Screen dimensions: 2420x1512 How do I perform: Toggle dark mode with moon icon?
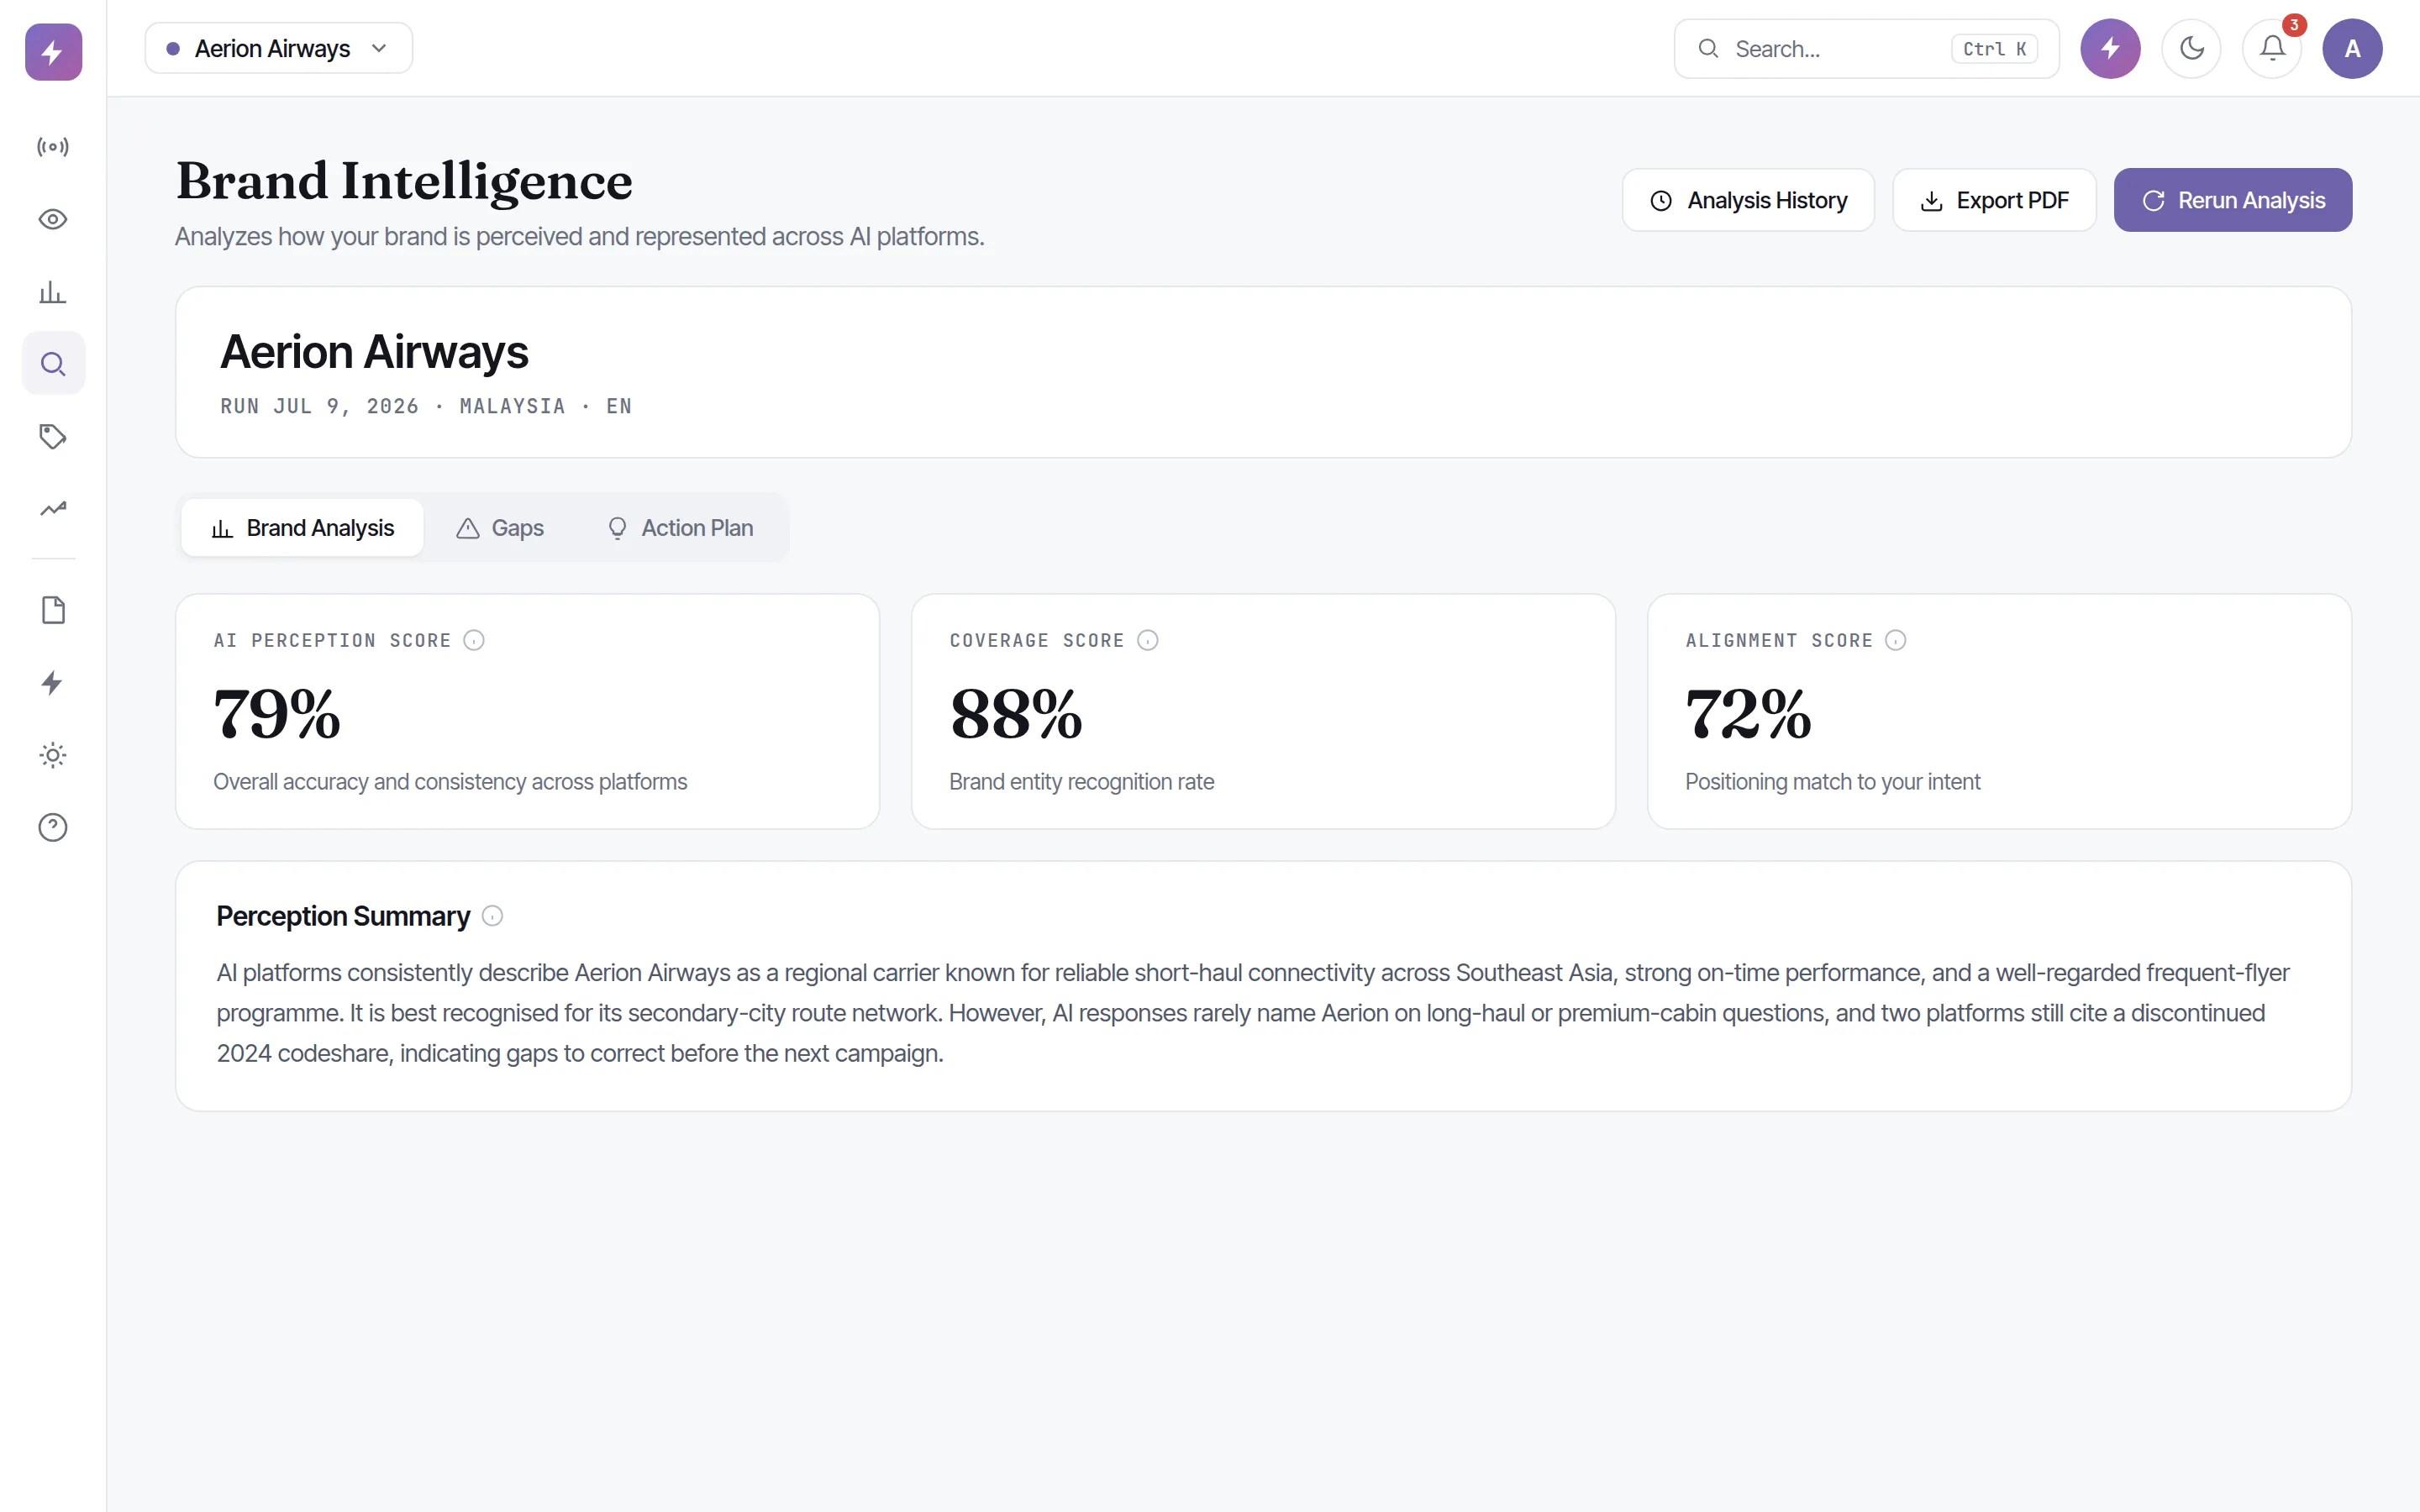pyautogui.click(x=2191, y=48)
